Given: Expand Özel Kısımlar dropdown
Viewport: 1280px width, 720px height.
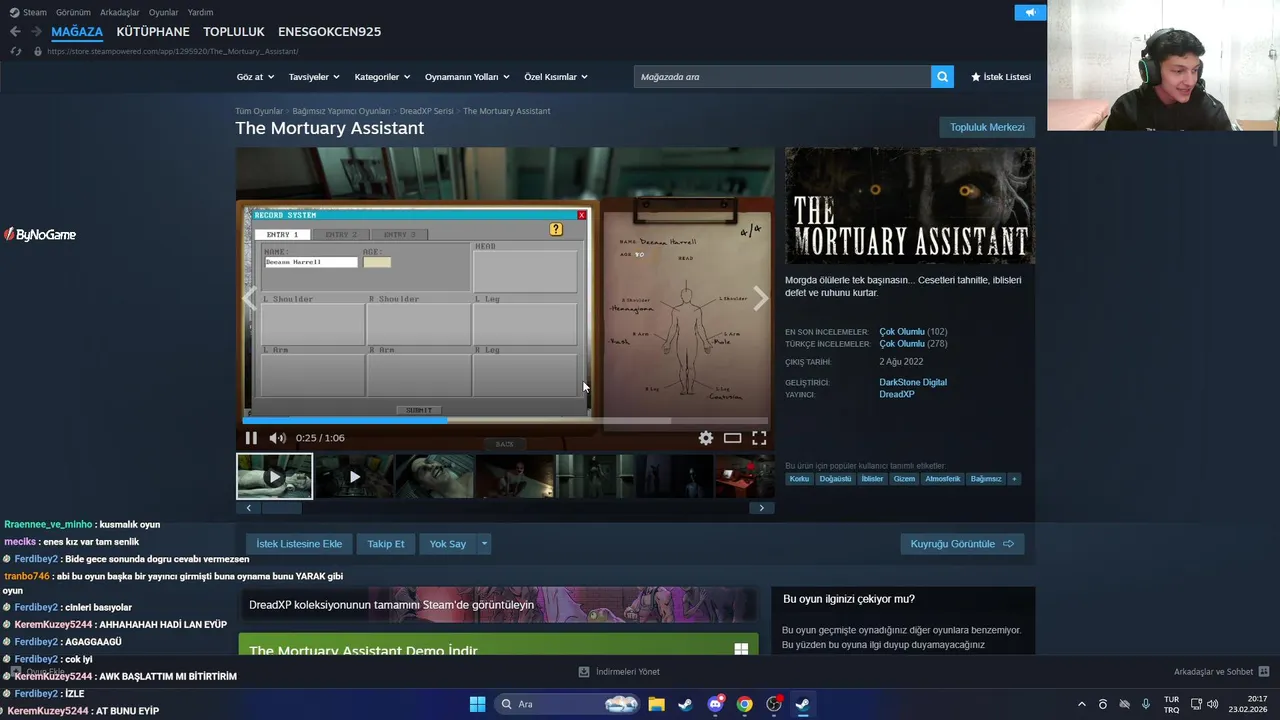Looking at the screenshot, I should click(556, 77).
